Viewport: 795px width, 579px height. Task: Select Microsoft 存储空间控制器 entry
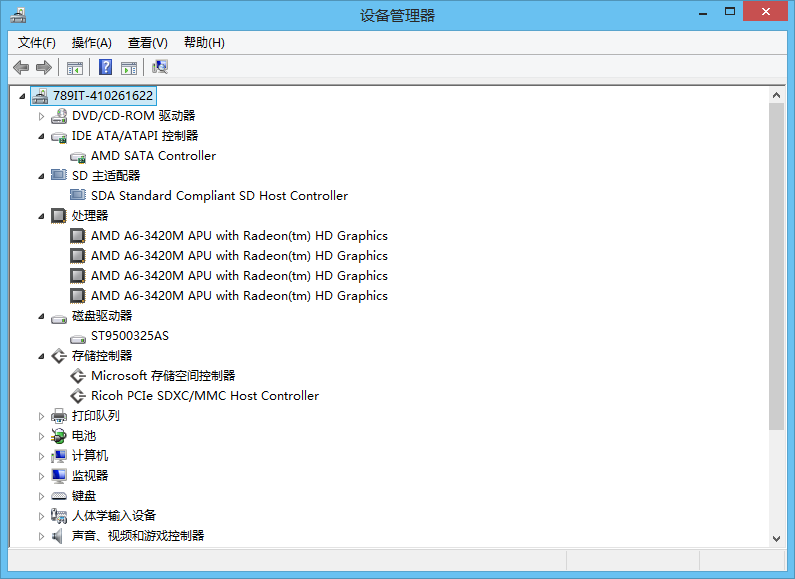[x=163, y=376]
